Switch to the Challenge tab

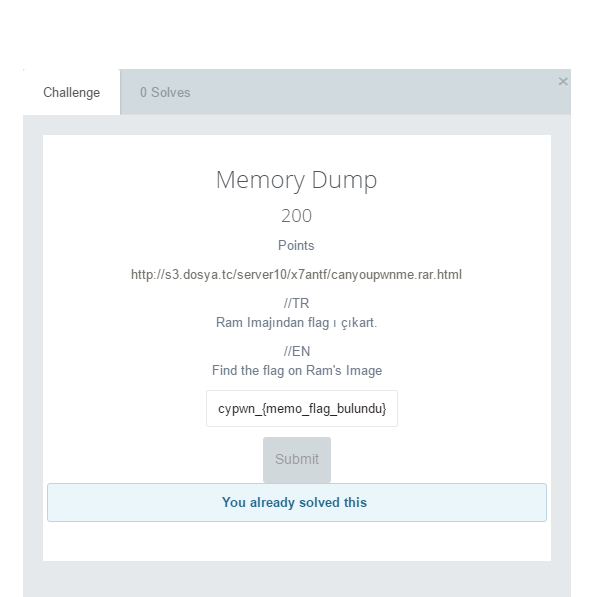coord(72,92)
